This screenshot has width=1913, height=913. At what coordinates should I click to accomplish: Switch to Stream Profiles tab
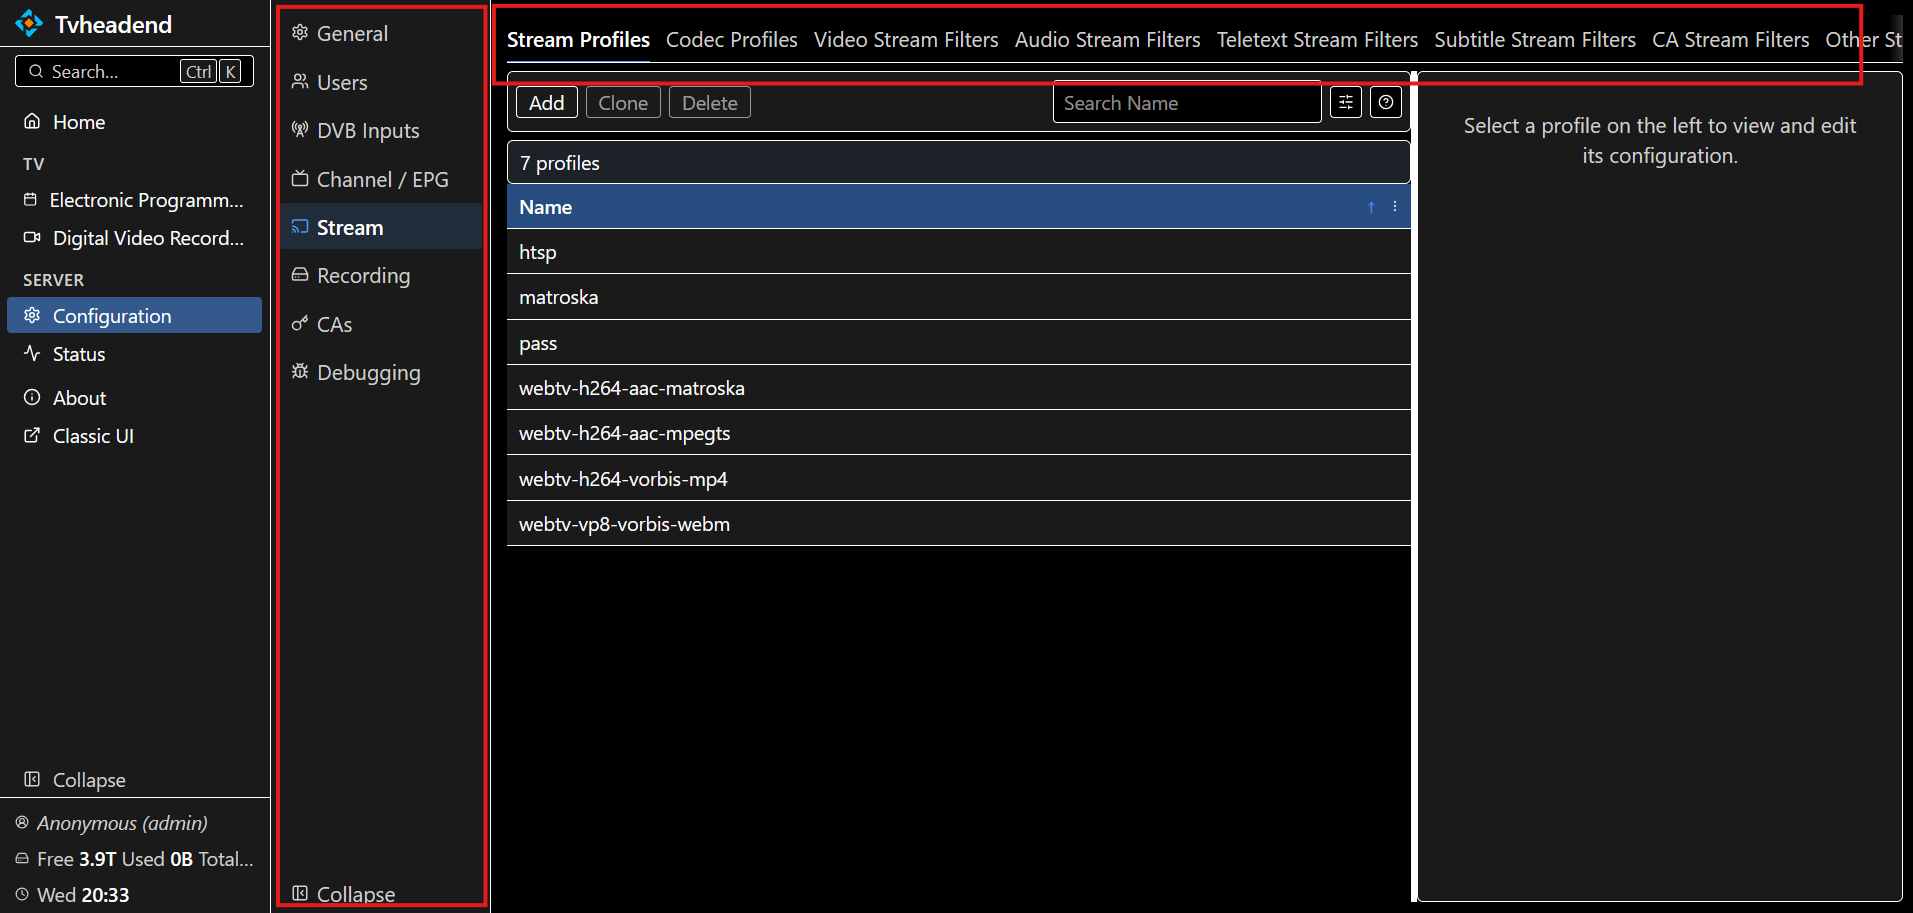pyautogui.click(x=578, y=40)
